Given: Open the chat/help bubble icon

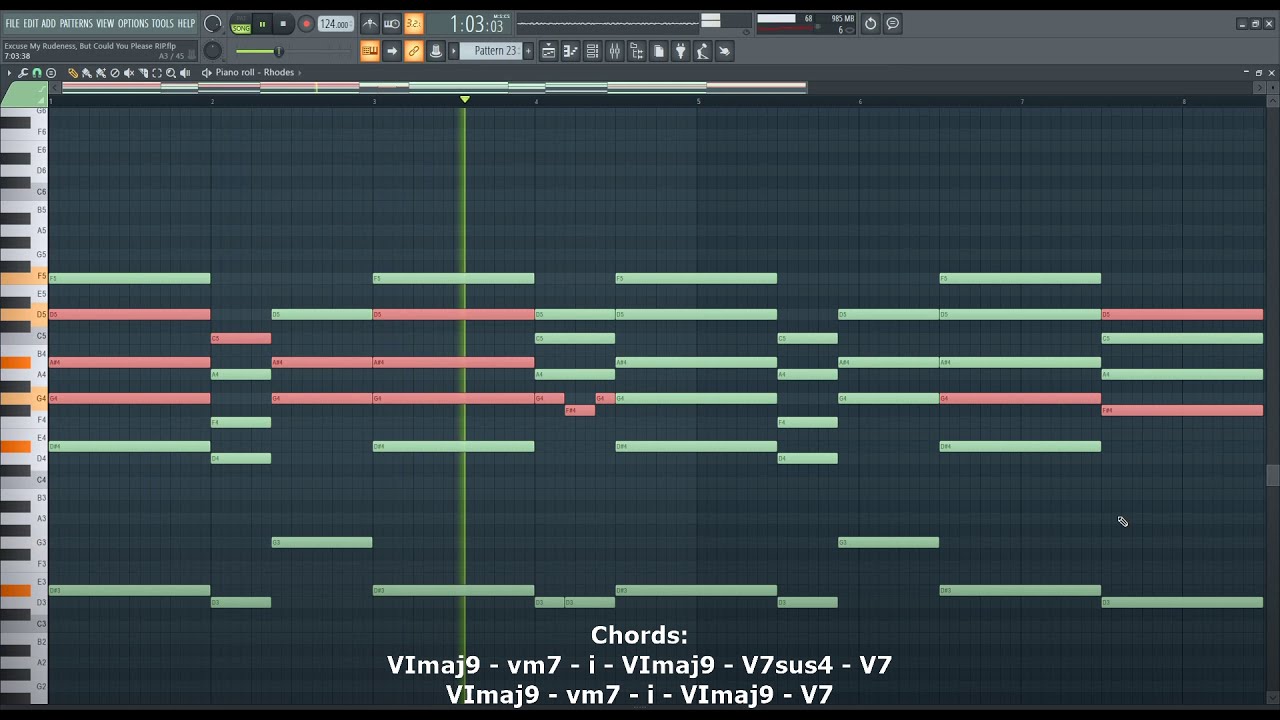Looking at the screenshot, I should click(893, 24).
